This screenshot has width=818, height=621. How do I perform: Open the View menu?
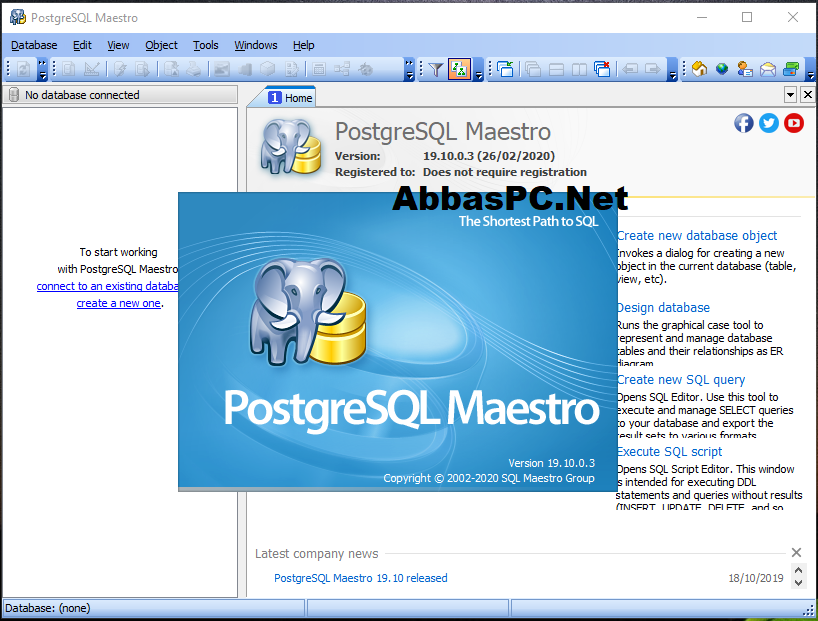pos(118,45)
